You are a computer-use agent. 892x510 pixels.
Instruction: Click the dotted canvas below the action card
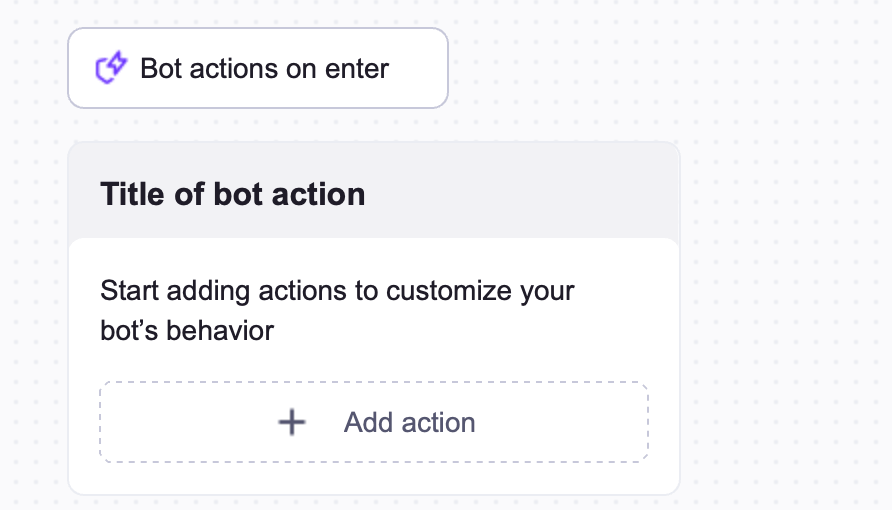point(373,502)
